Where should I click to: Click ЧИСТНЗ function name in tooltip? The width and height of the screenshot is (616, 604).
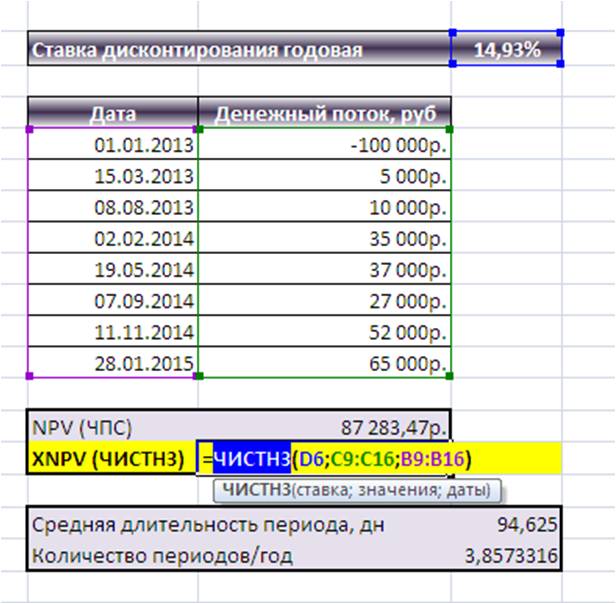[257, 490]
